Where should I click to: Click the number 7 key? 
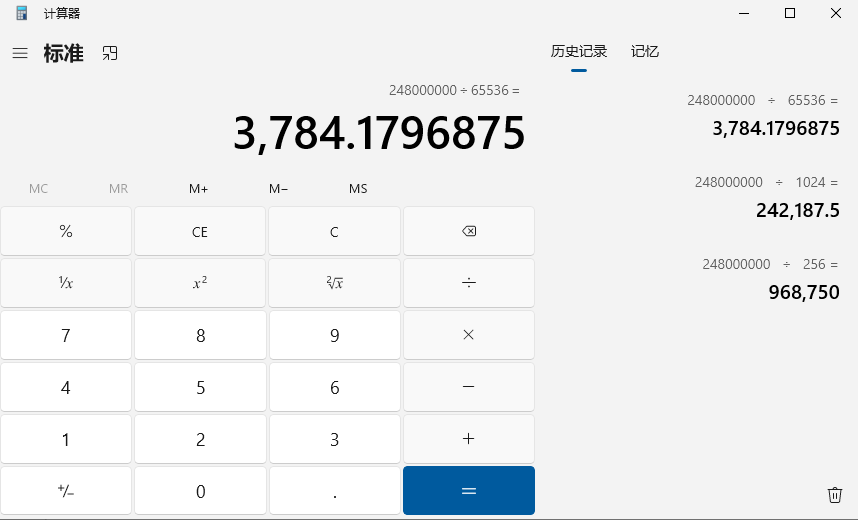point(66,335)
